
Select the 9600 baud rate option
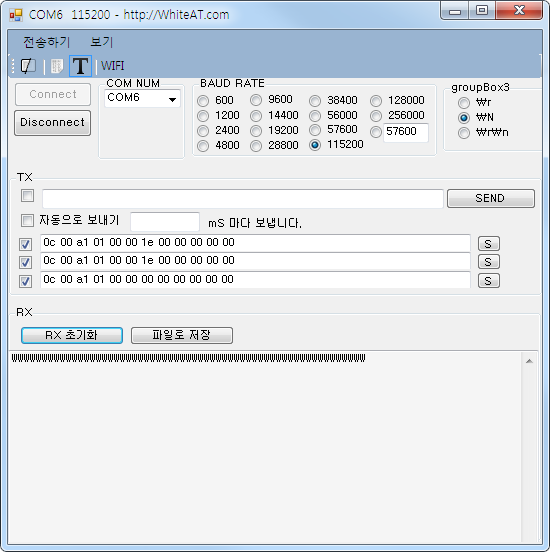coord(256,100)
